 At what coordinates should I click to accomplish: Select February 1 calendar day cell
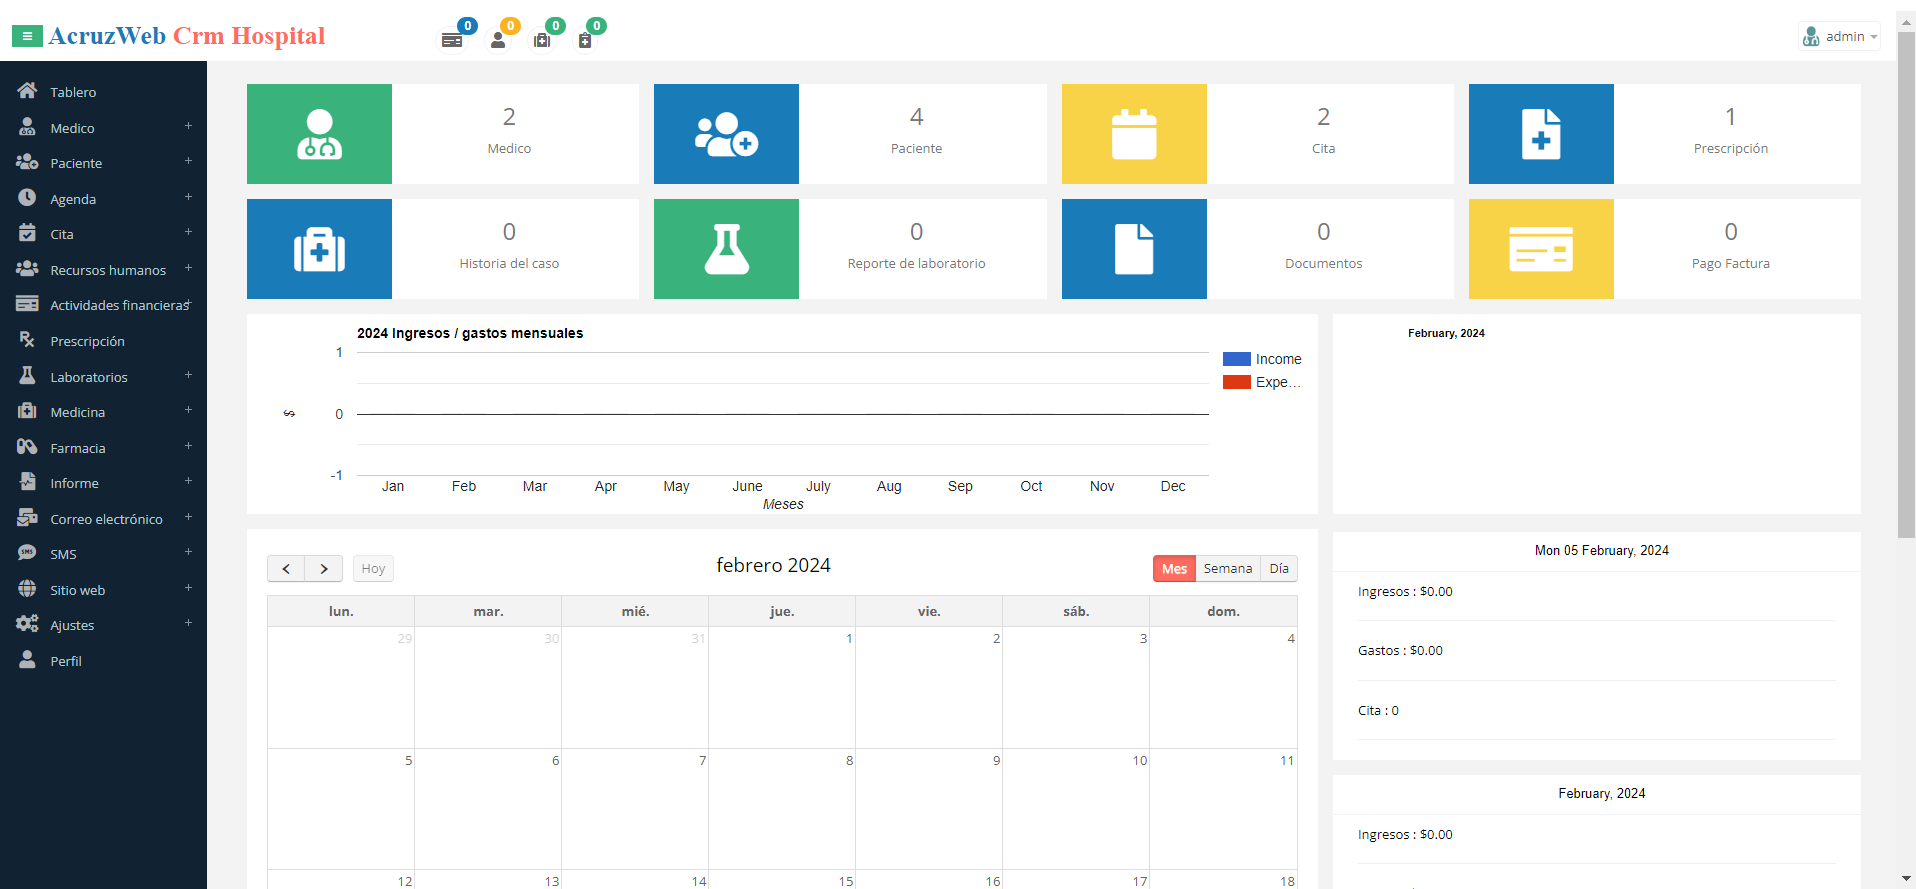[782, 687]
